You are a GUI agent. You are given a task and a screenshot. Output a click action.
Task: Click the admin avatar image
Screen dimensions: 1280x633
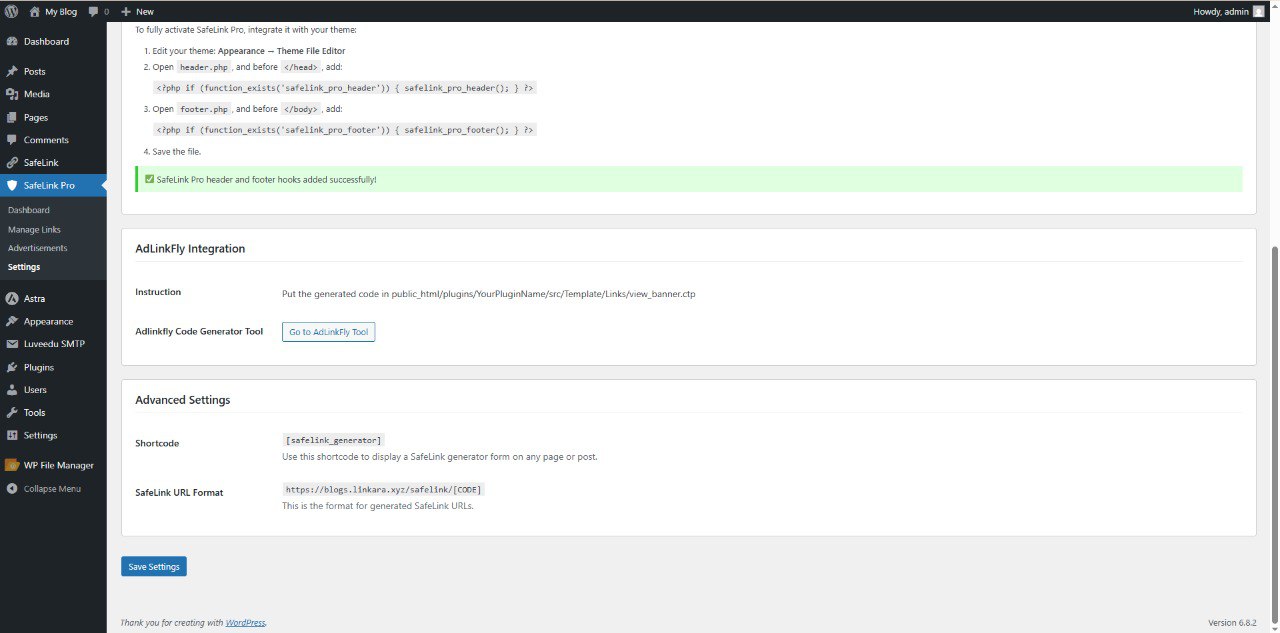click(x=1258, y=11)
